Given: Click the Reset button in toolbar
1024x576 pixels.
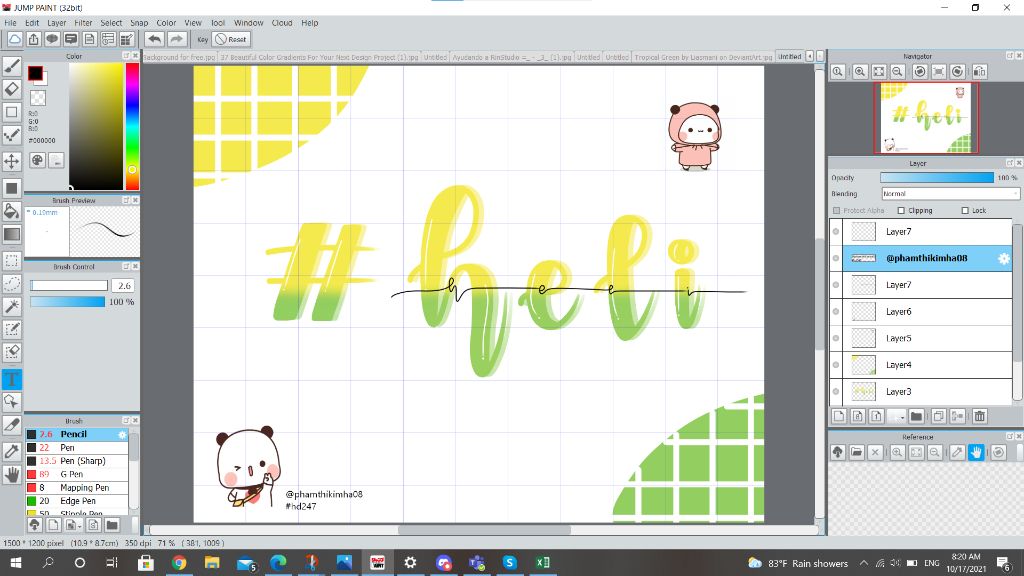Looking at the screenshot, I should coord(231,39).
